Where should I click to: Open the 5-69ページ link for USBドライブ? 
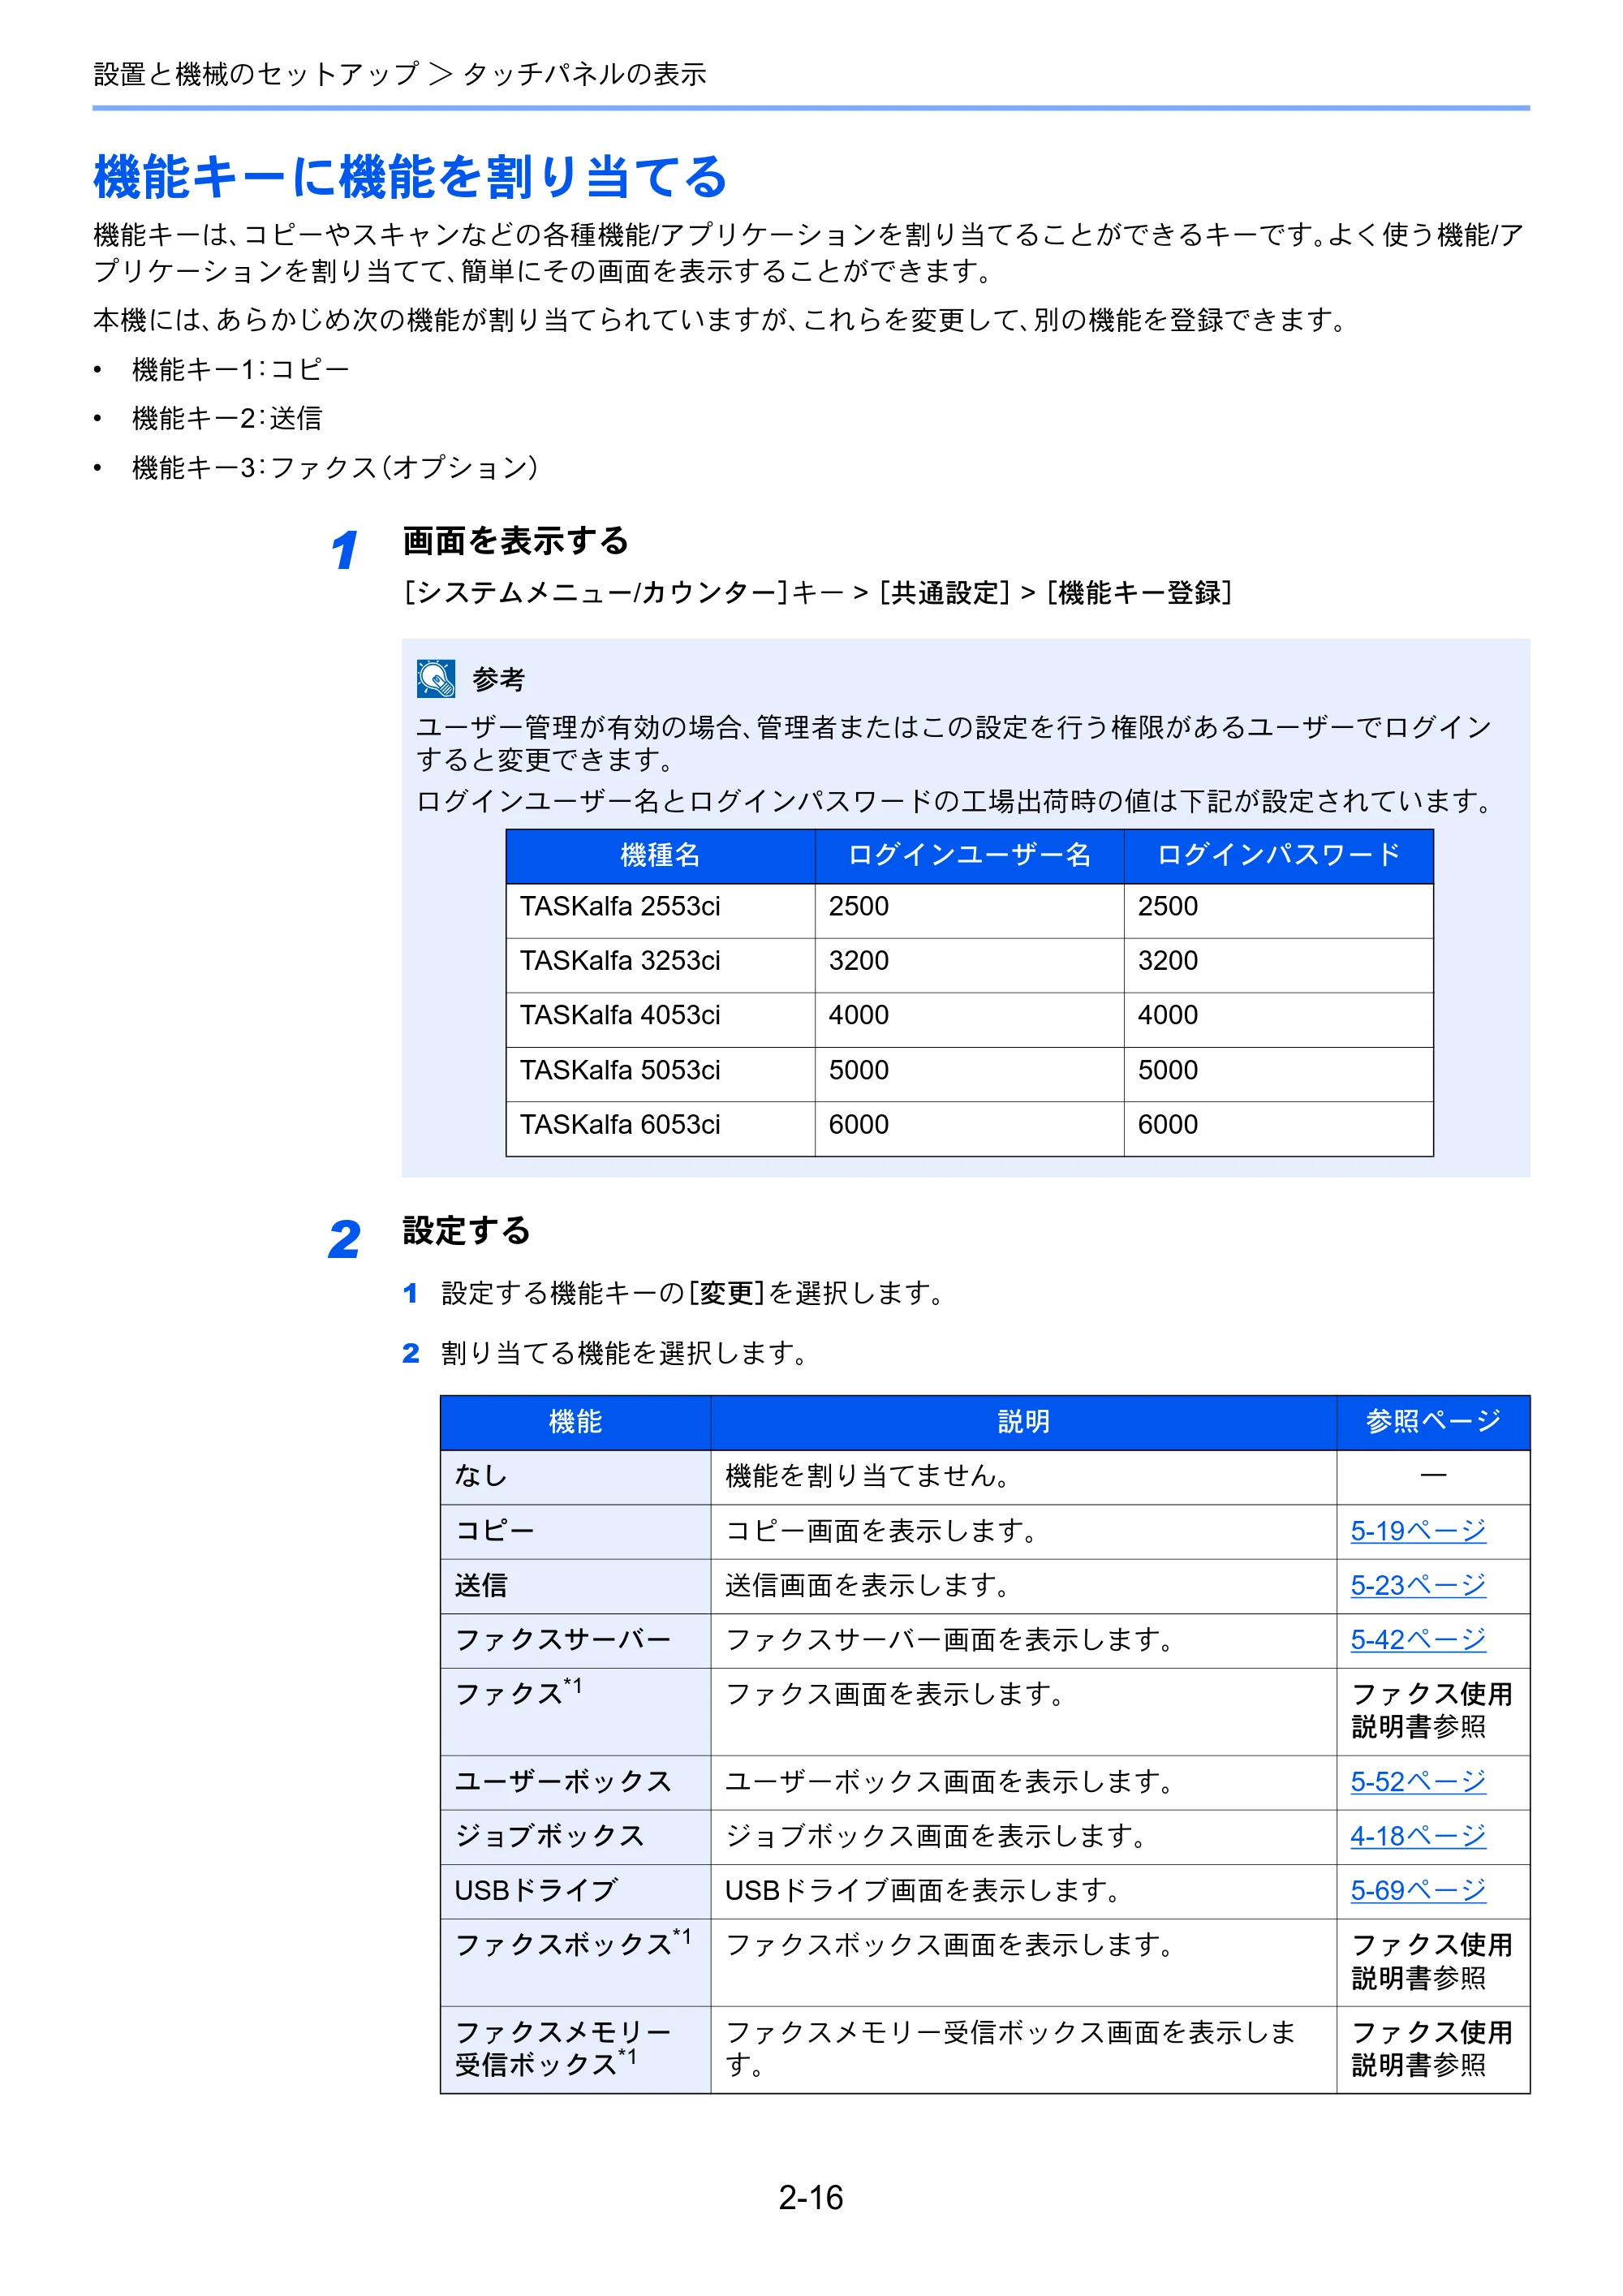tap(1417, 1890)
